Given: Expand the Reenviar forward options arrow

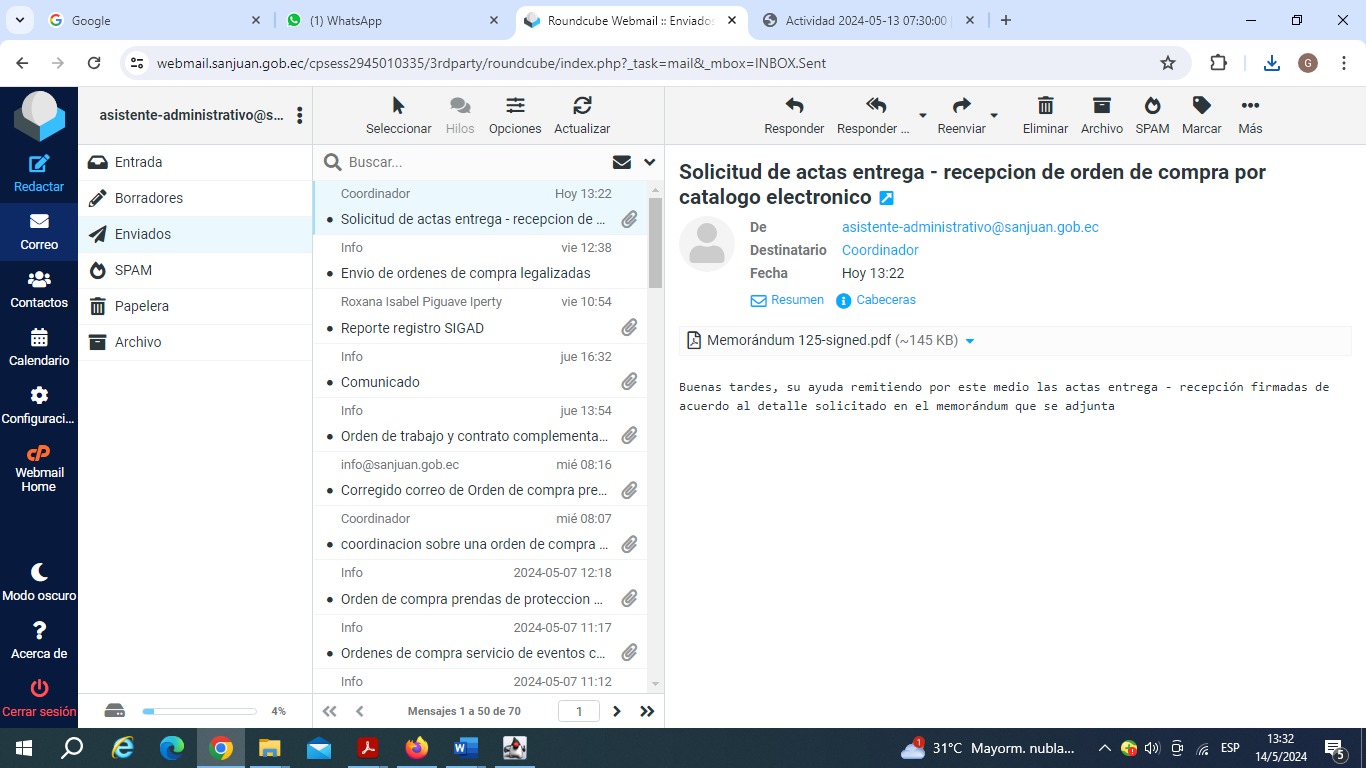Looking at the screenshot, I should click(x=994, y=115).
